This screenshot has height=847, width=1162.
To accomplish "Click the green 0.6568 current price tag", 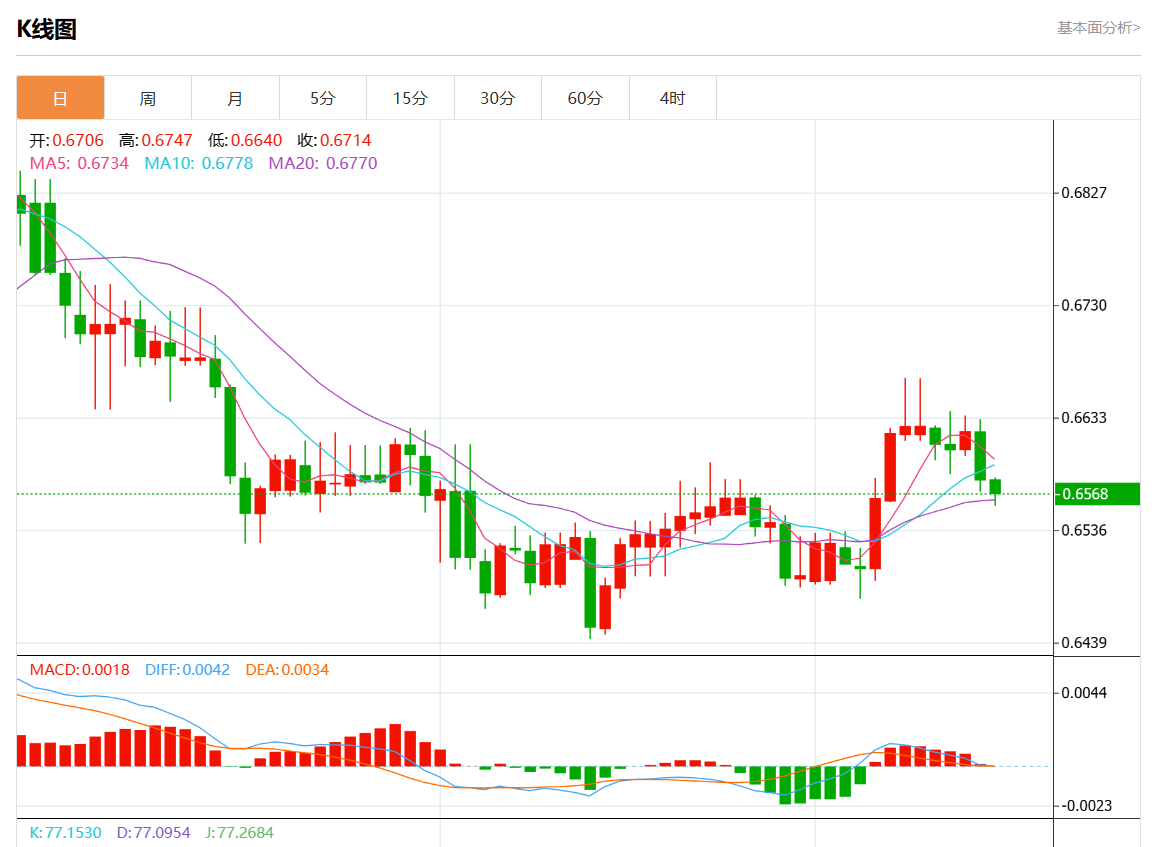I will [1098, 494].
